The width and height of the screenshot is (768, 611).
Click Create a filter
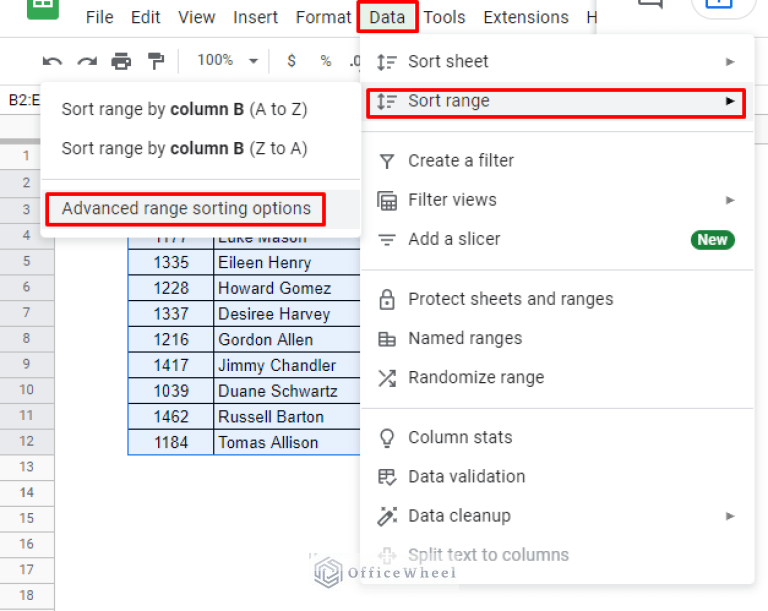click(x=461, y=160)
